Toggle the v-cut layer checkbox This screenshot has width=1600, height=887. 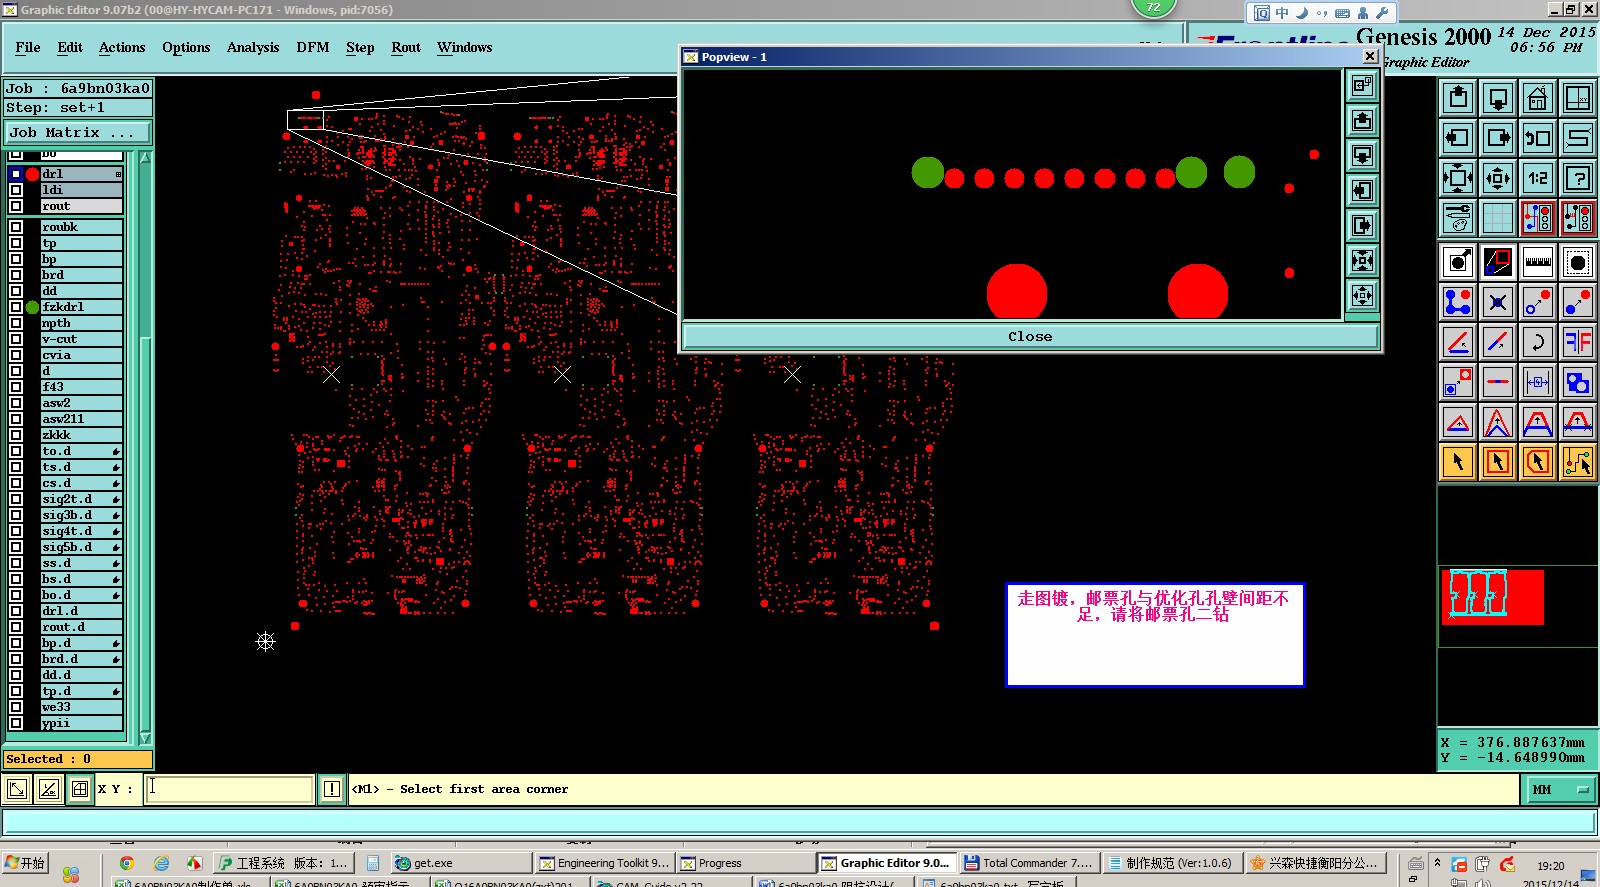[16, 339]
